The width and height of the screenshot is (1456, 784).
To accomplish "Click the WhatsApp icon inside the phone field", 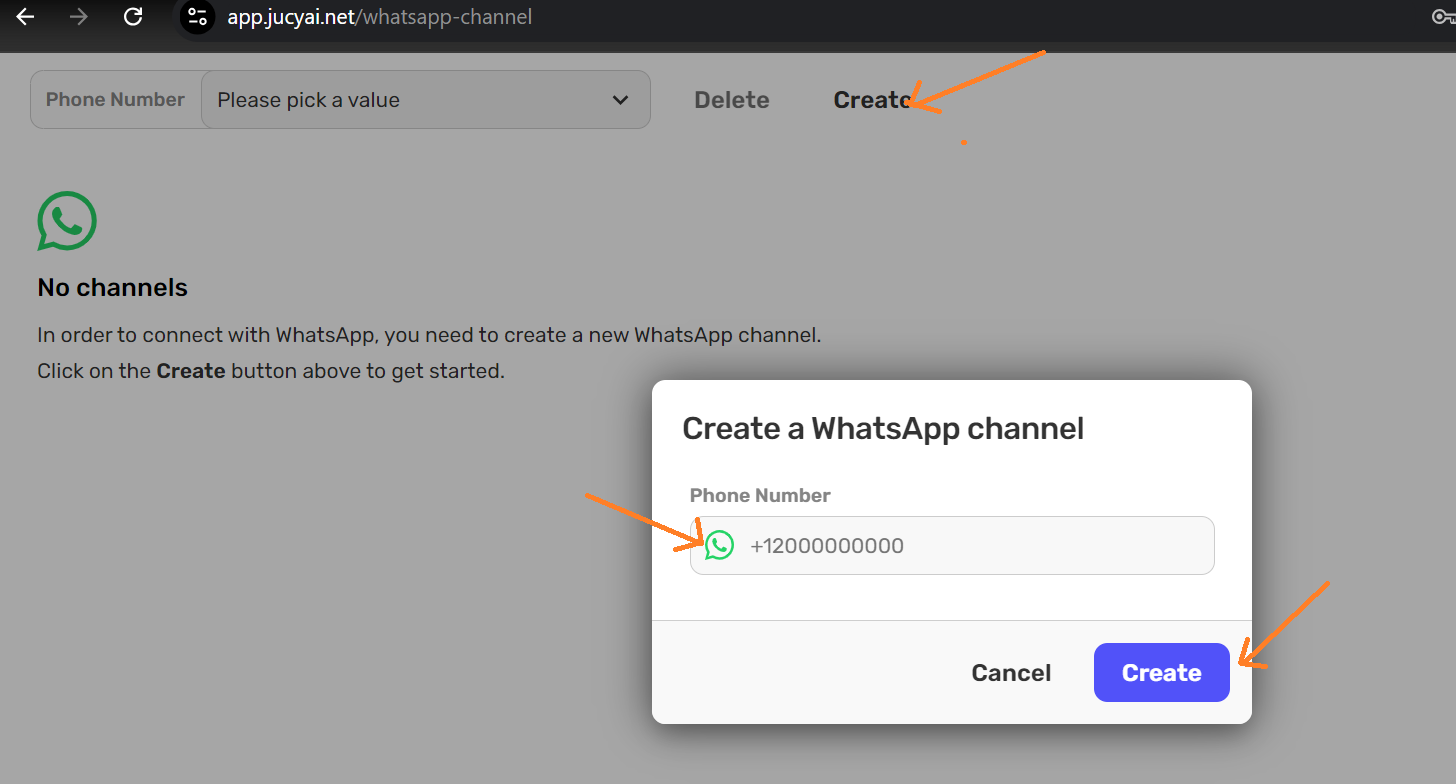I will (719, 545).
